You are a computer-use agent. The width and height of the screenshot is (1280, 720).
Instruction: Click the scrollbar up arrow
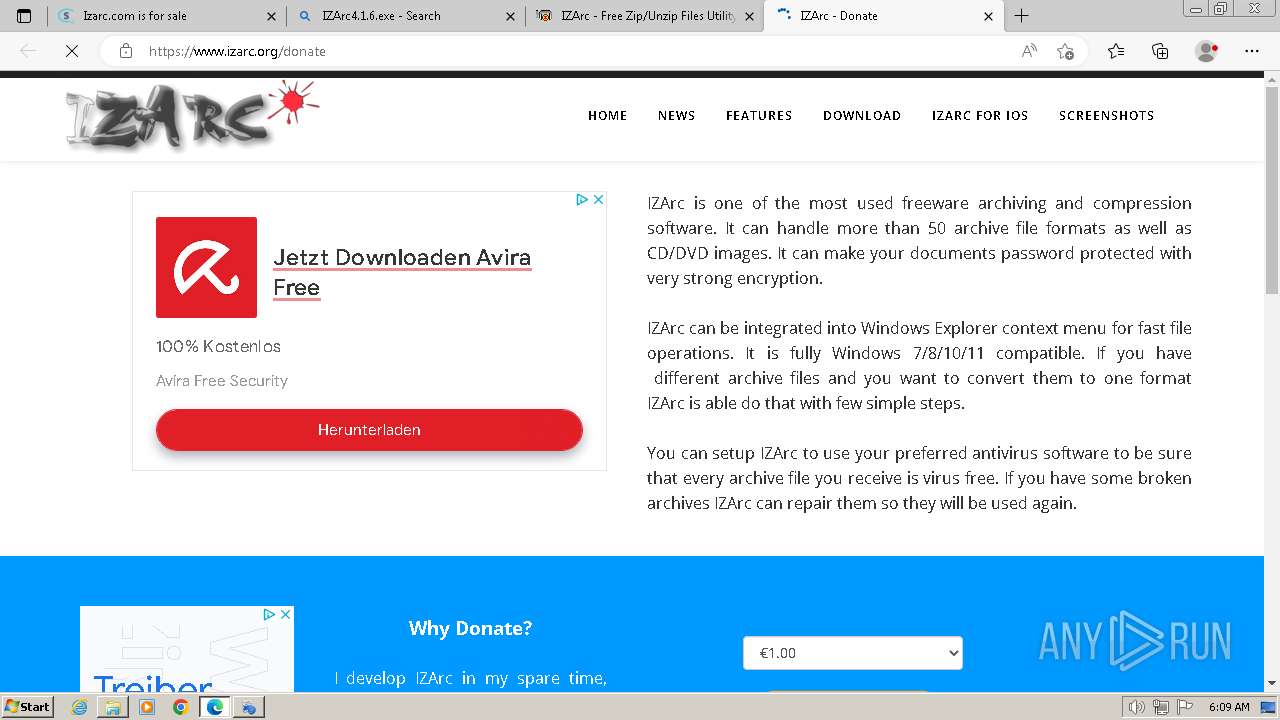1272,79
